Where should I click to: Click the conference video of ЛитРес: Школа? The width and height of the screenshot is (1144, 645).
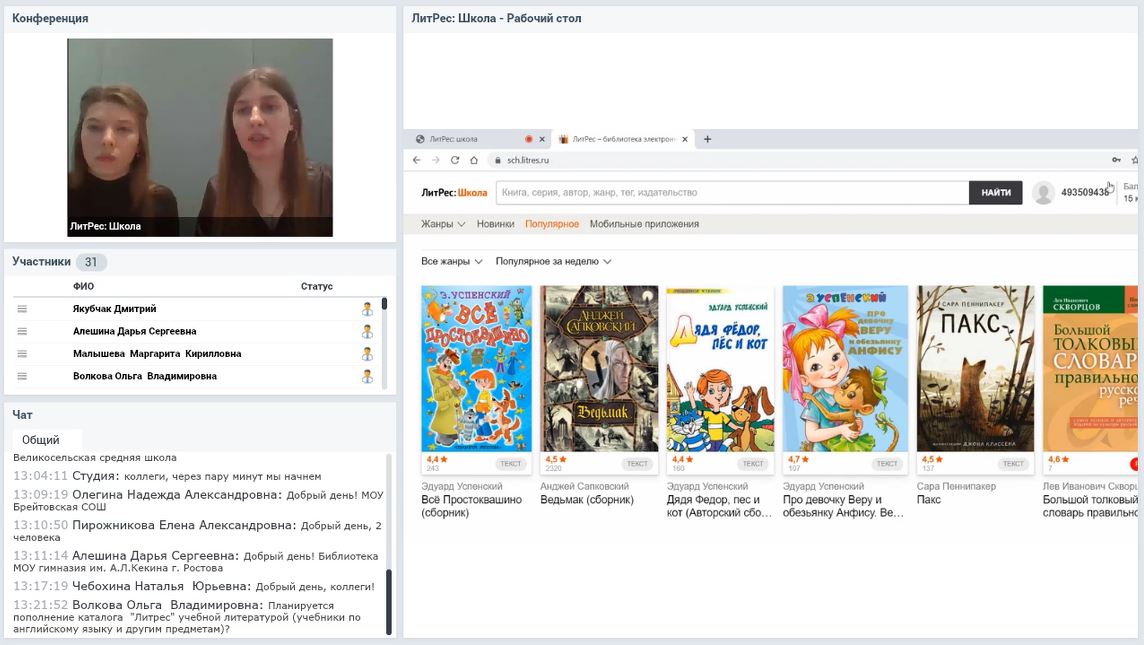click(200, 137)
